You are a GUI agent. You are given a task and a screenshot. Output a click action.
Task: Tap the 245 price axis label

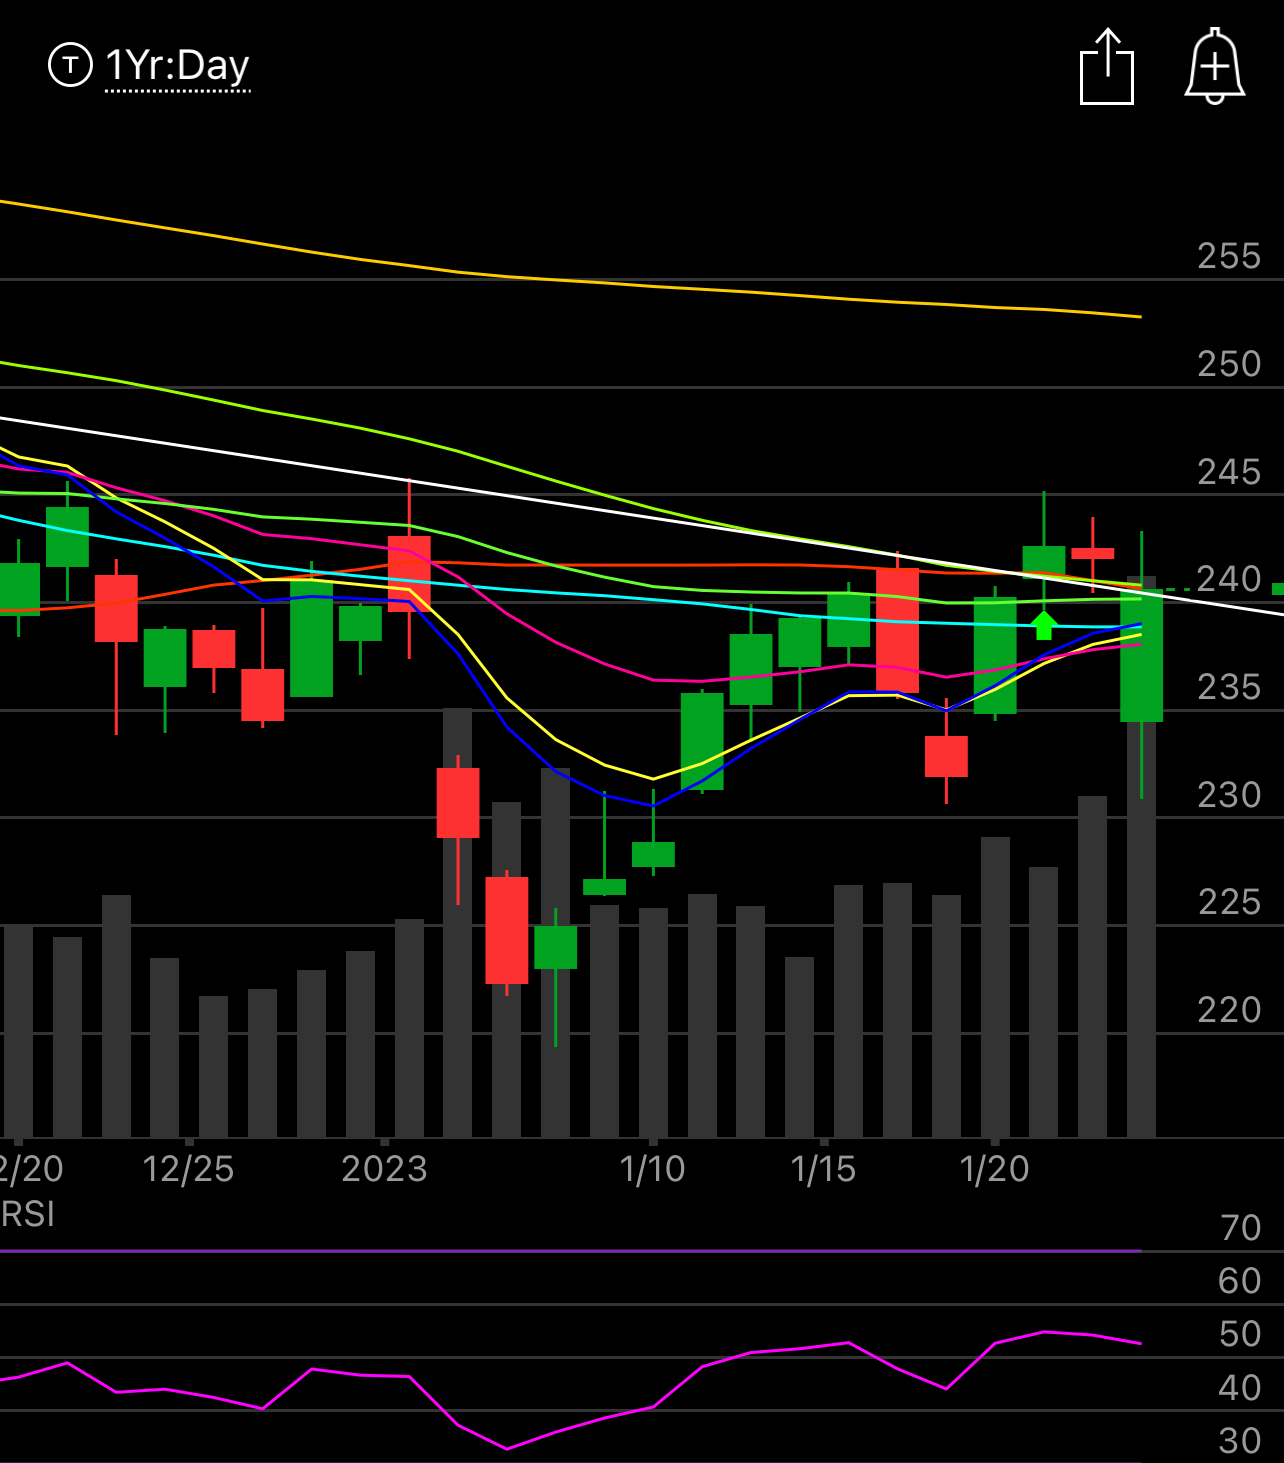click(1229, 472)
